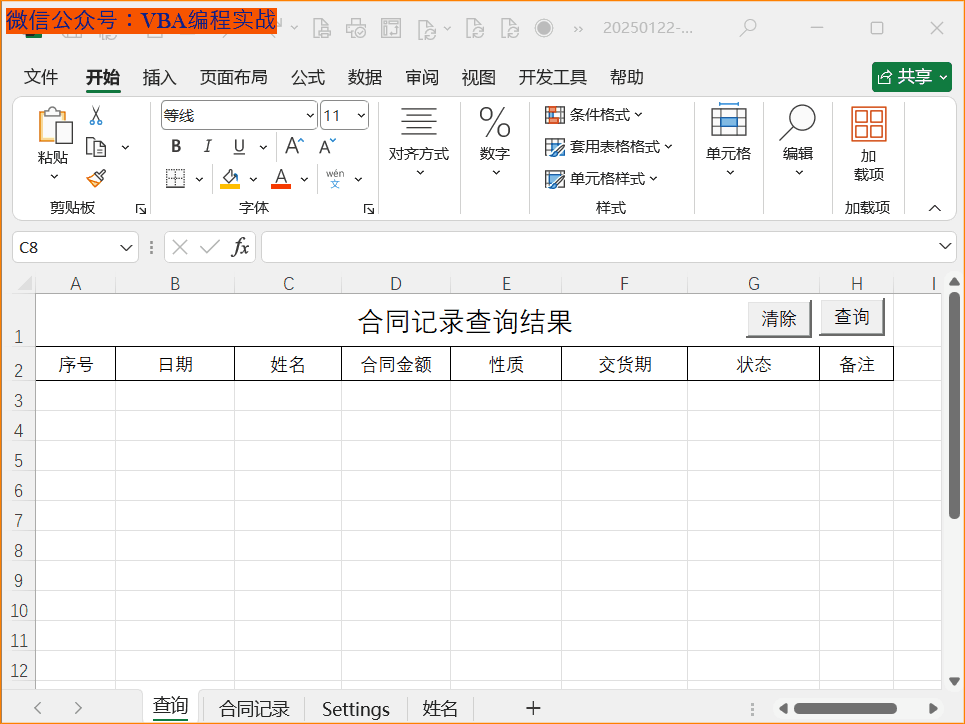Click the 清除 button on the sheet
The width and height of the screenshot is (965, 724).
point(779,319)
